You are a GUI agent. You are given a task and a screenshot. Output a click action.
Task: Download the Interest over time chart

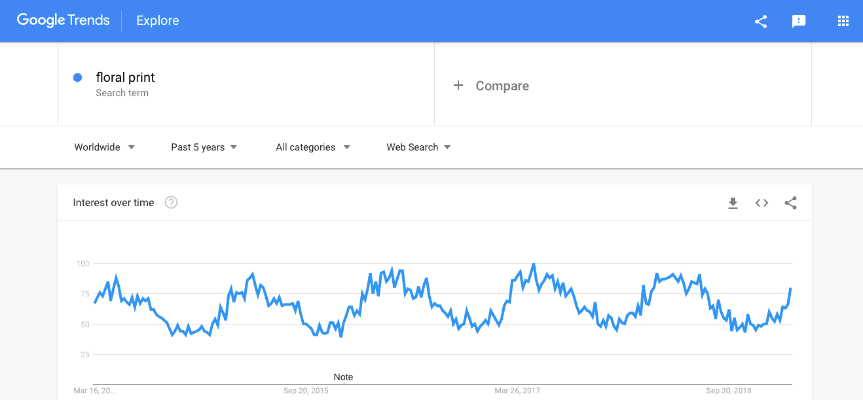pyautogui.click(x=732, y=203)
